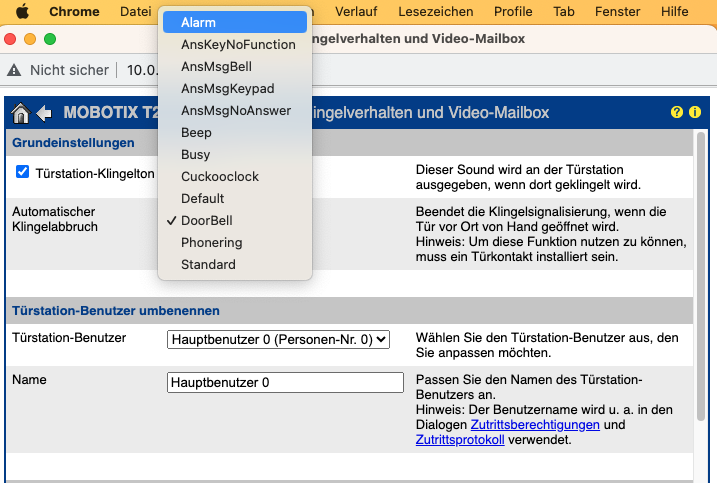The height and width of the screenshot is (483, 717).
Task: Open the Chrome application menu
Action: click(74, 11)
